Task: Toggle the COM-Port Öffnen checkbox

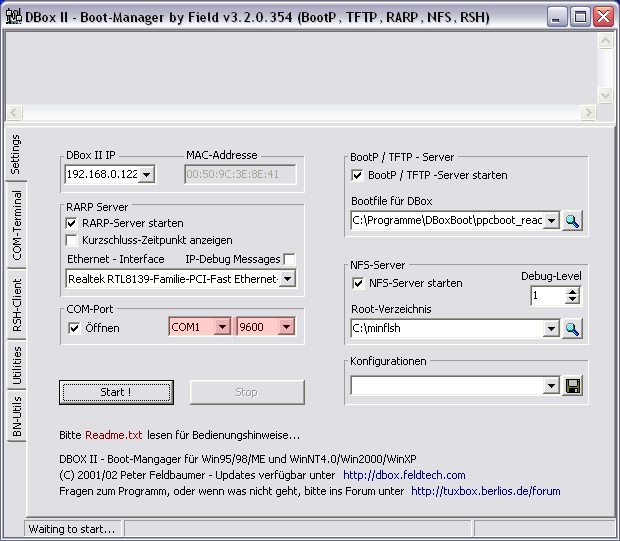Action: 74,328
